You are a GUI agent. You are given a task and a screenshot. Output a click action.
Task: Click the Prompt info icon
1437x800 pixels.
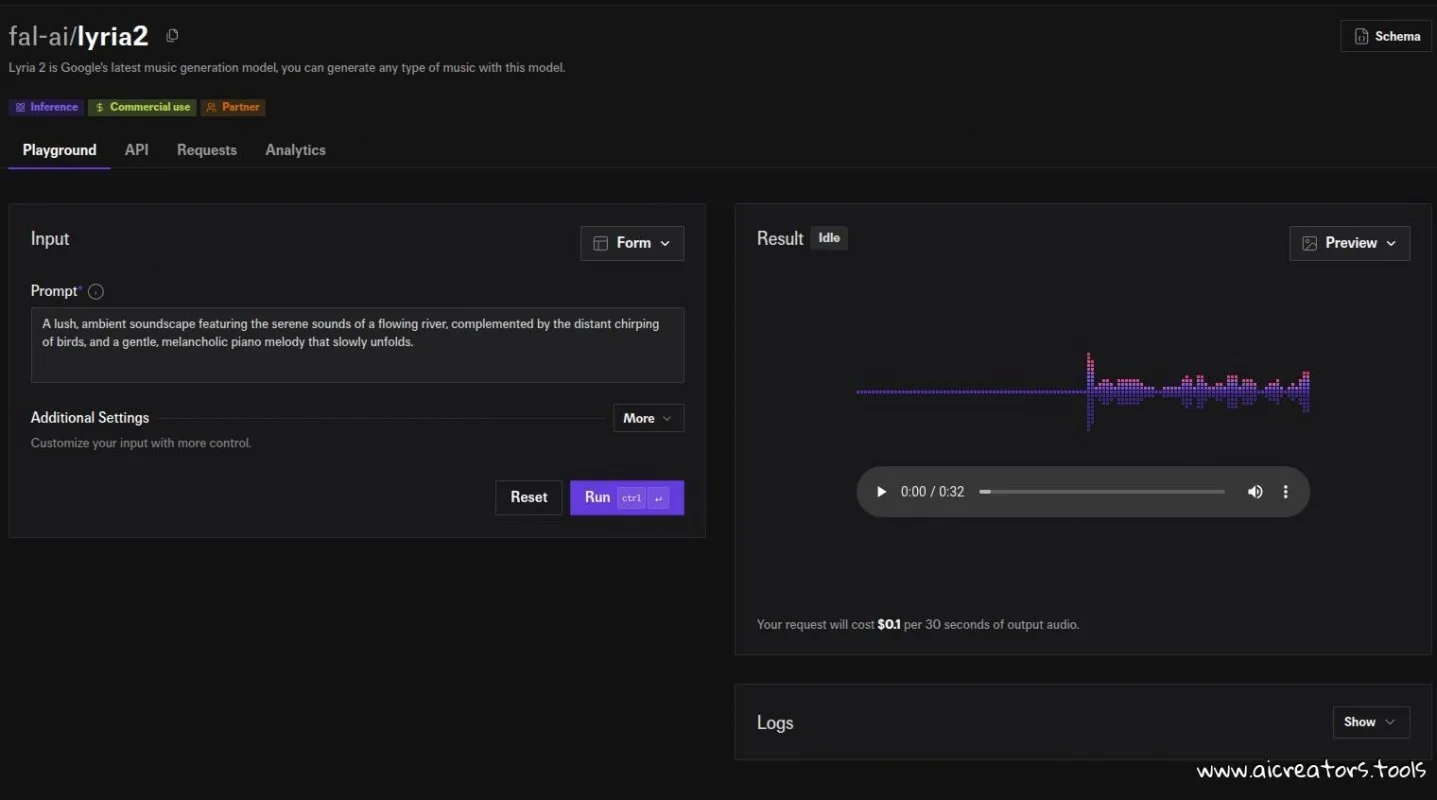pyautogui.click(x=96, y=292)
